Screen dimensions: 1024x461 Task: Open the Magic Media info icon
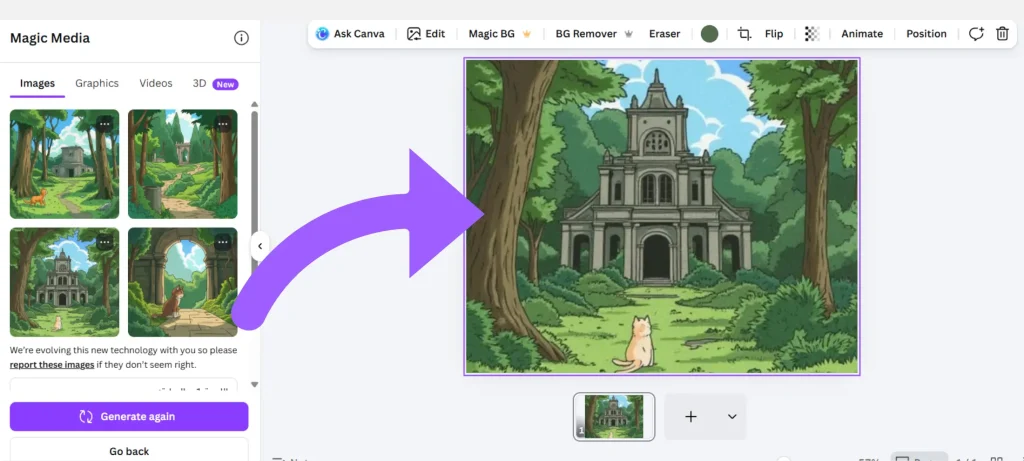tap(241, 38)
